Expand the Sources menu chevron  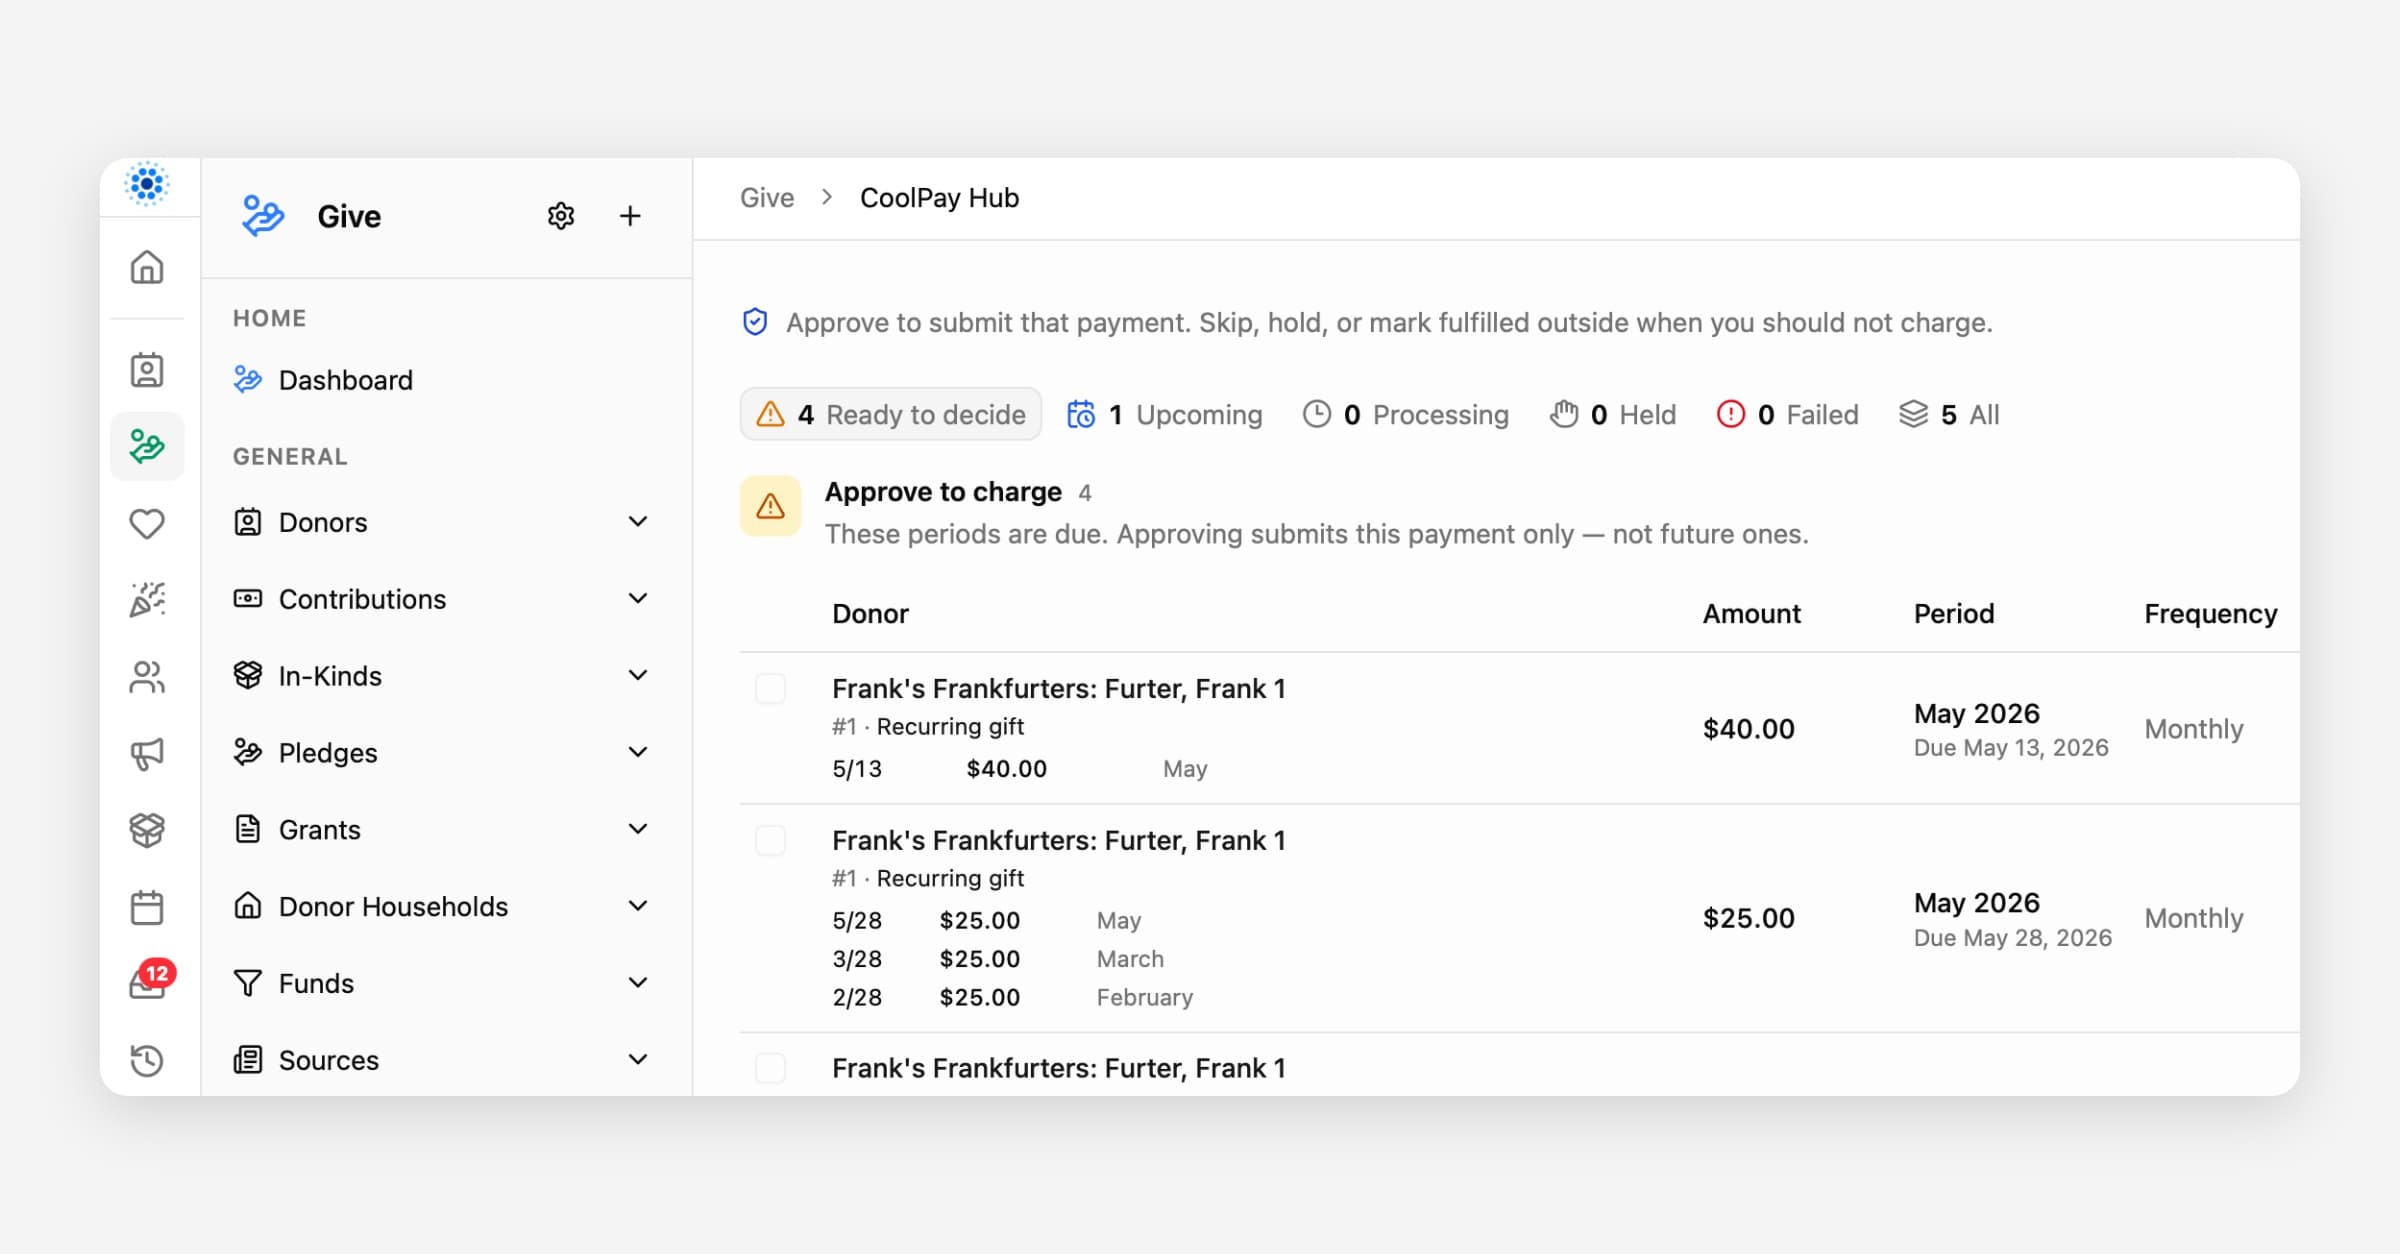(638, 1060)
